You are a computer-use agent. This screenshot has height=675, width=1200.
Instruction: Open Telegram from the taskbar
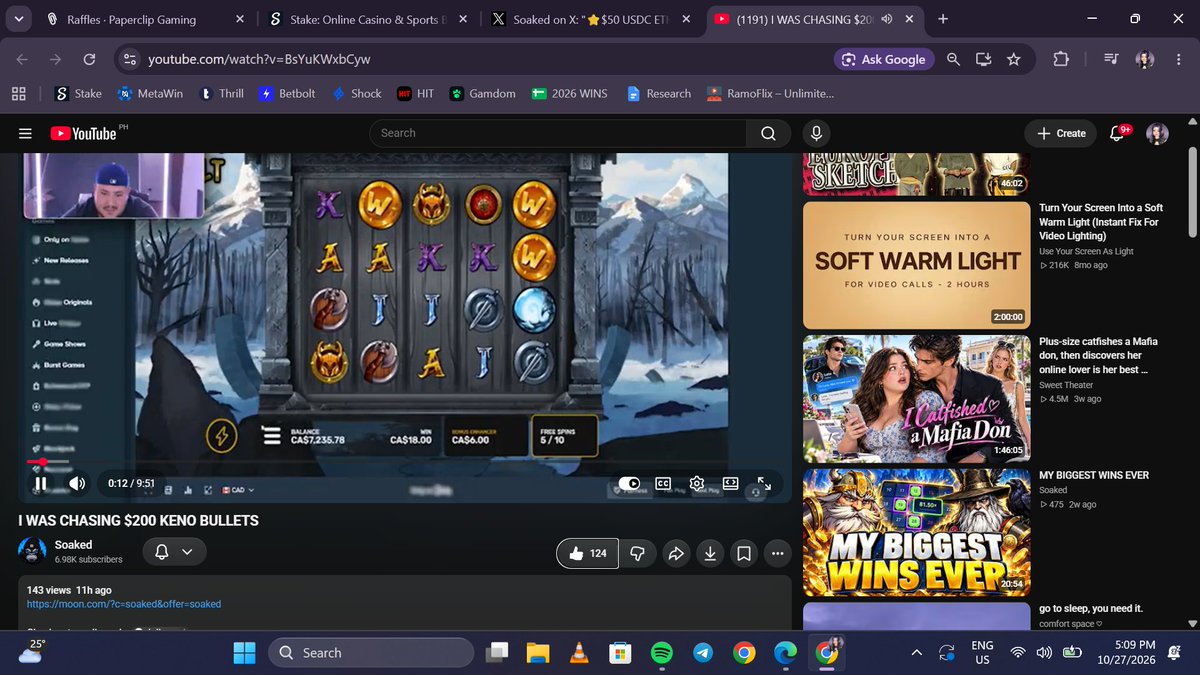coord(703,653)
